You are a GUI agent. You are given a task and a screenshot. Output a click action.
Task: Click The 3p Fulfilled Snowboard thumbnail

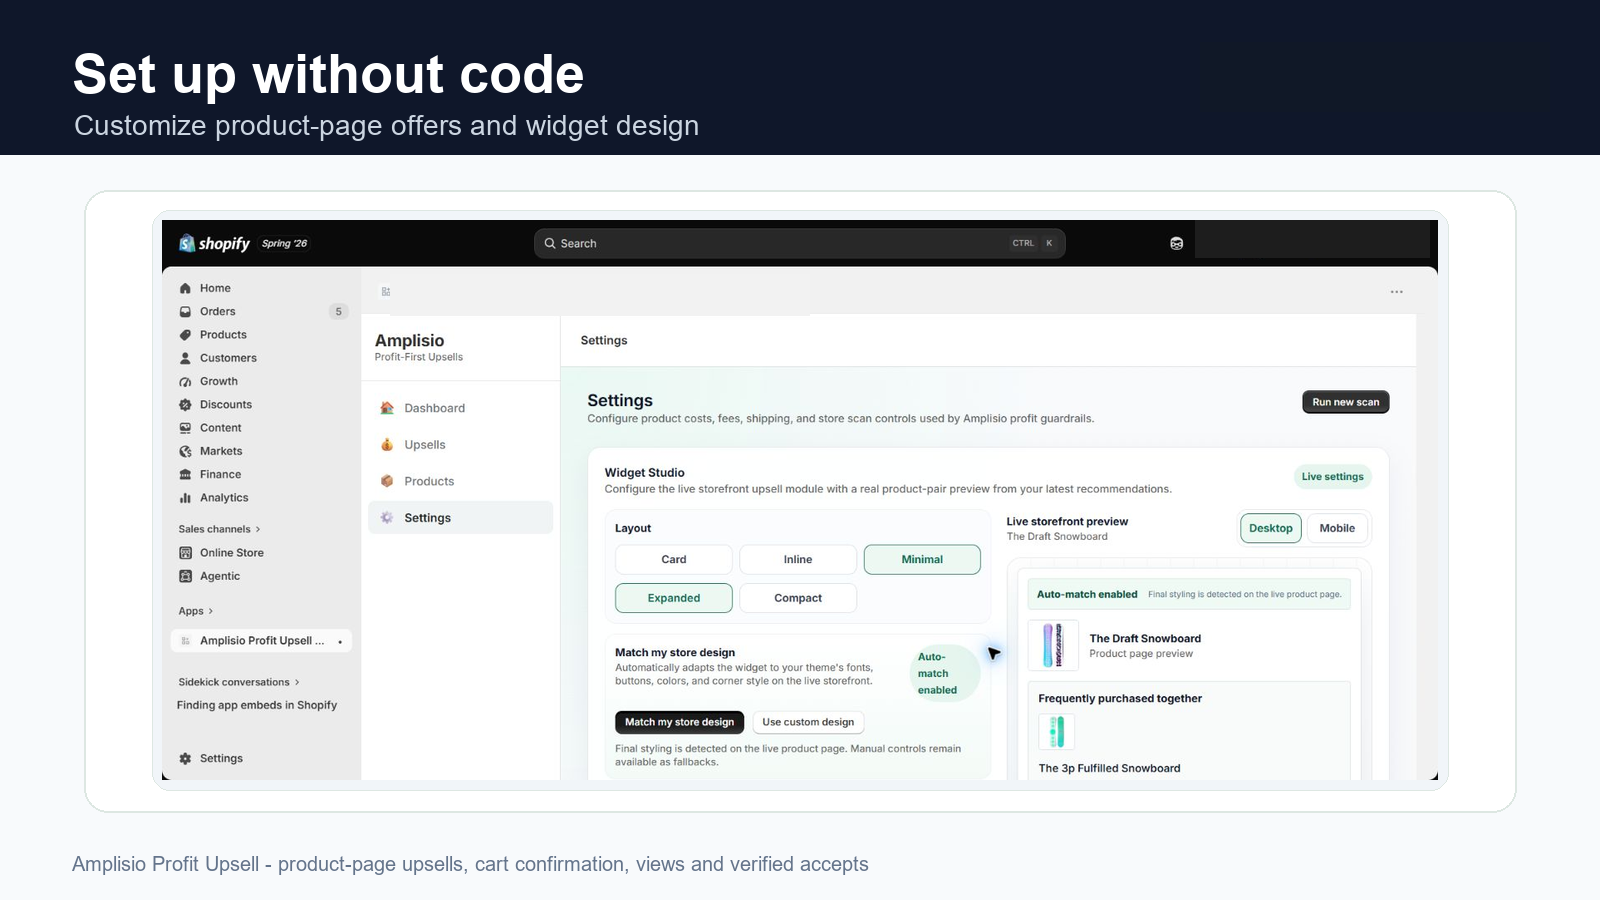pyautogui.click(x=1057, y=732)
